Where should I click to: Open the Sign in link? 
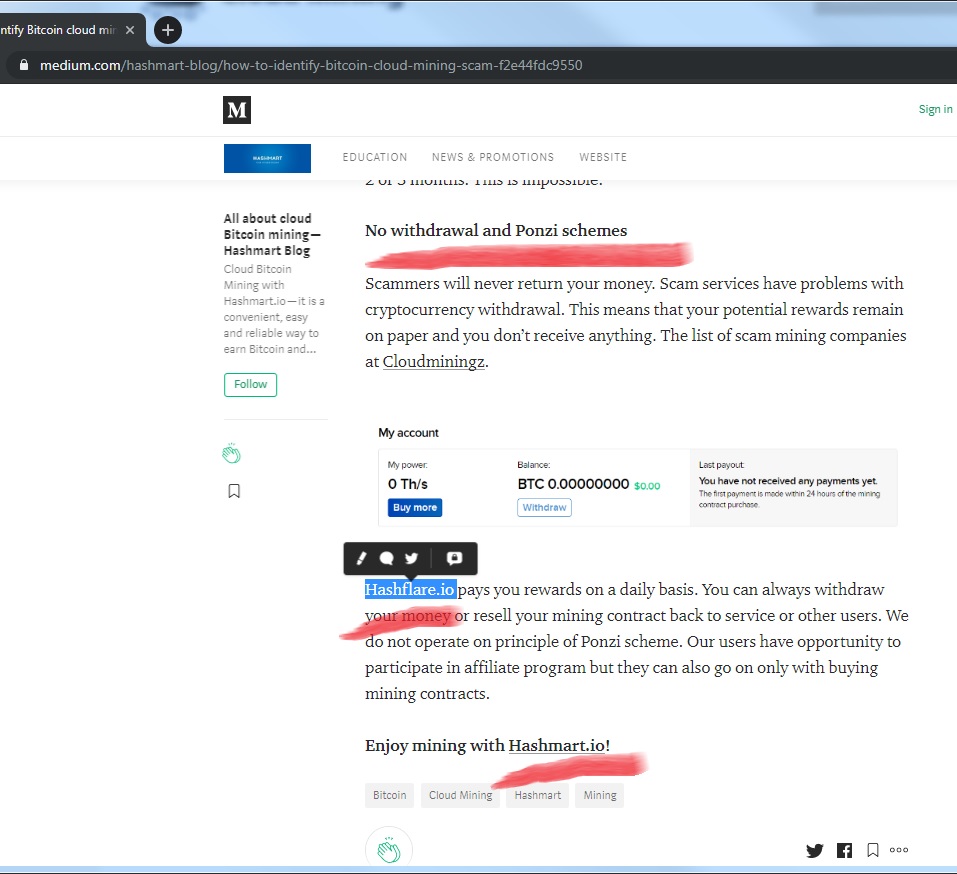[935, 109]
